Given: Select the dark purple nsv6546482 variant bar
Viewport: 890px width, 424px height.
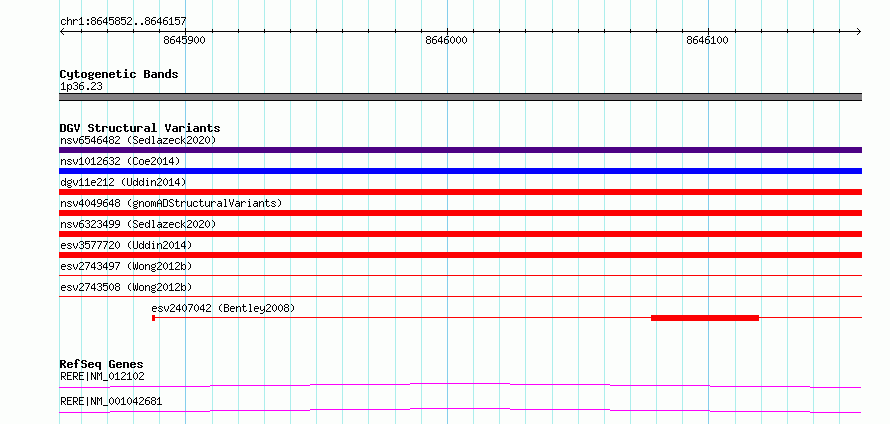Looking at the screenshot, I should point(460,150).
